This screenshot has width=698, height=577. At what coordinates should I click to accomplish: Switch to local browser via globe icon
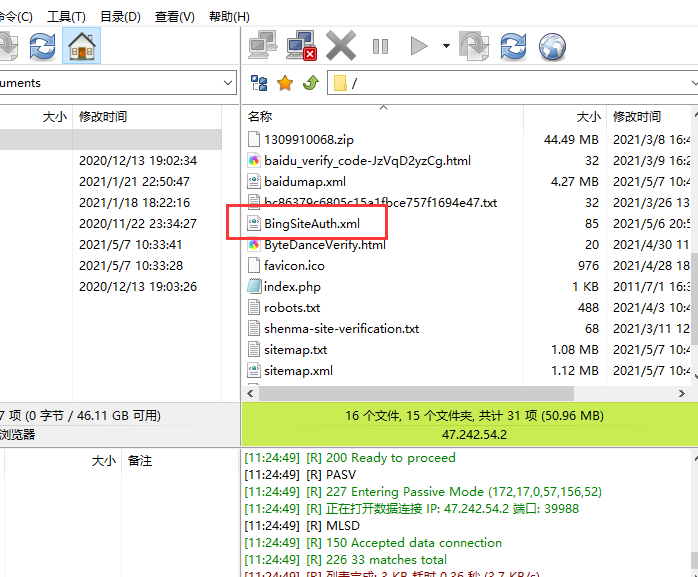coord(552,46)
